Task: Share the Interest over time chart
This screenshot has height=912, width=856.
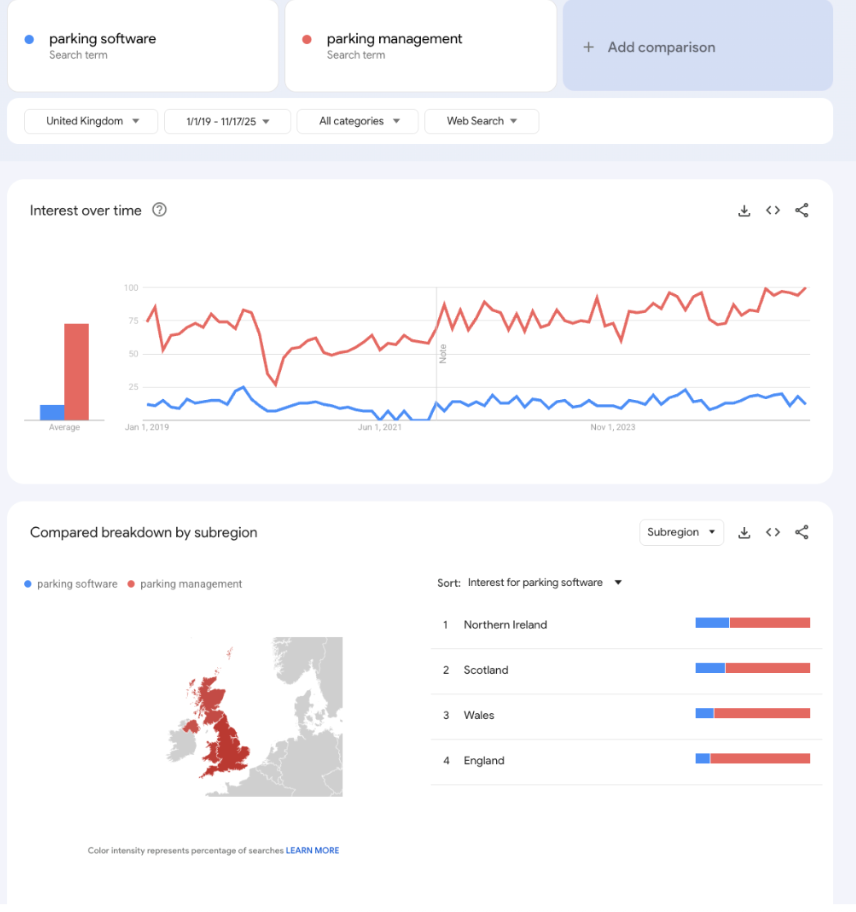Action: pyautogui.click(x=802, y=210)
